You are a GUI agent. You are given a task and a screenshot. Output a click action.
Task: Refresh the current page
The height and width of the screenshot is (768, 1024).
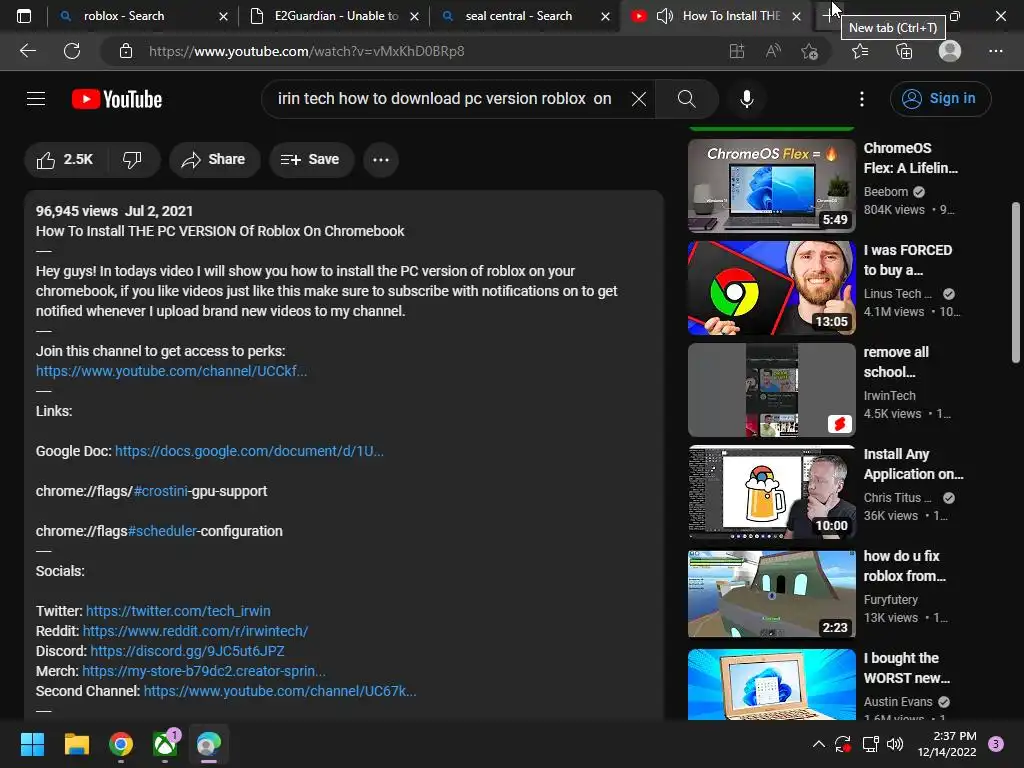click(72, 51)
